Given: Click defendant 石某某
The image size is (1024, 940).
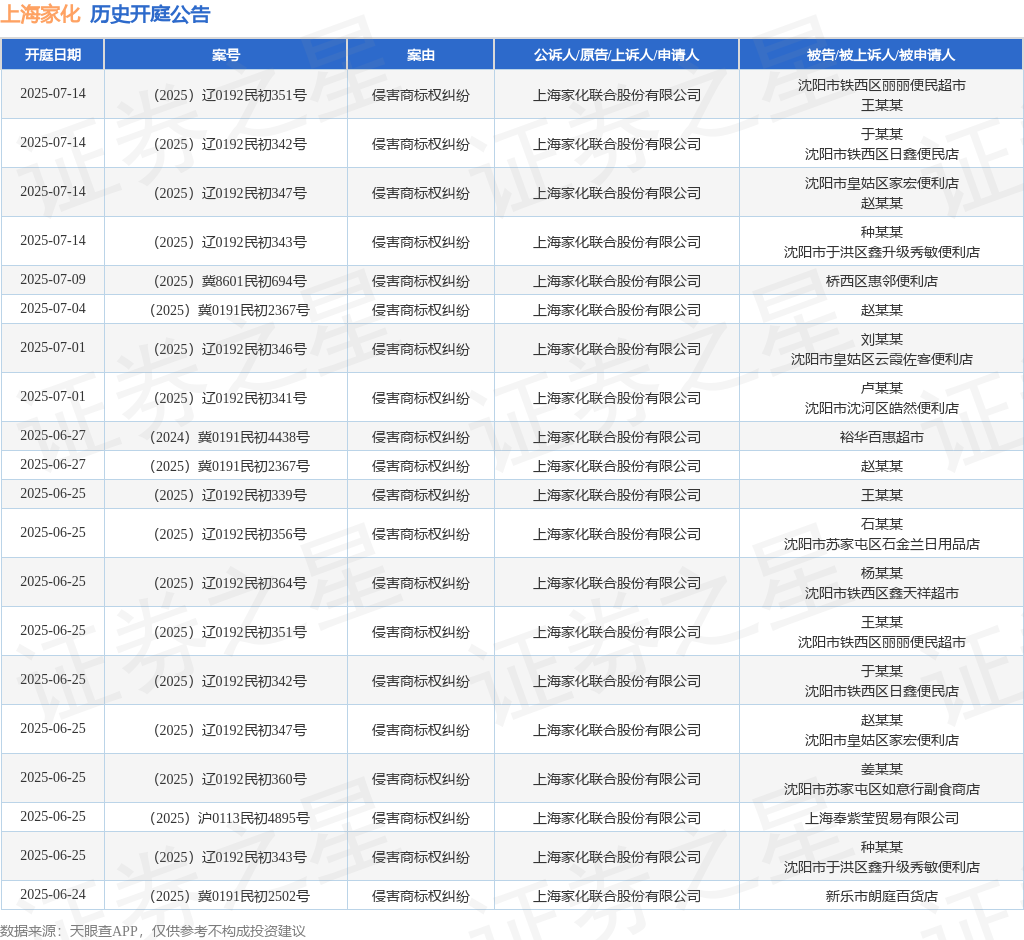Looking at the screenshot, I should pos(881,524).
